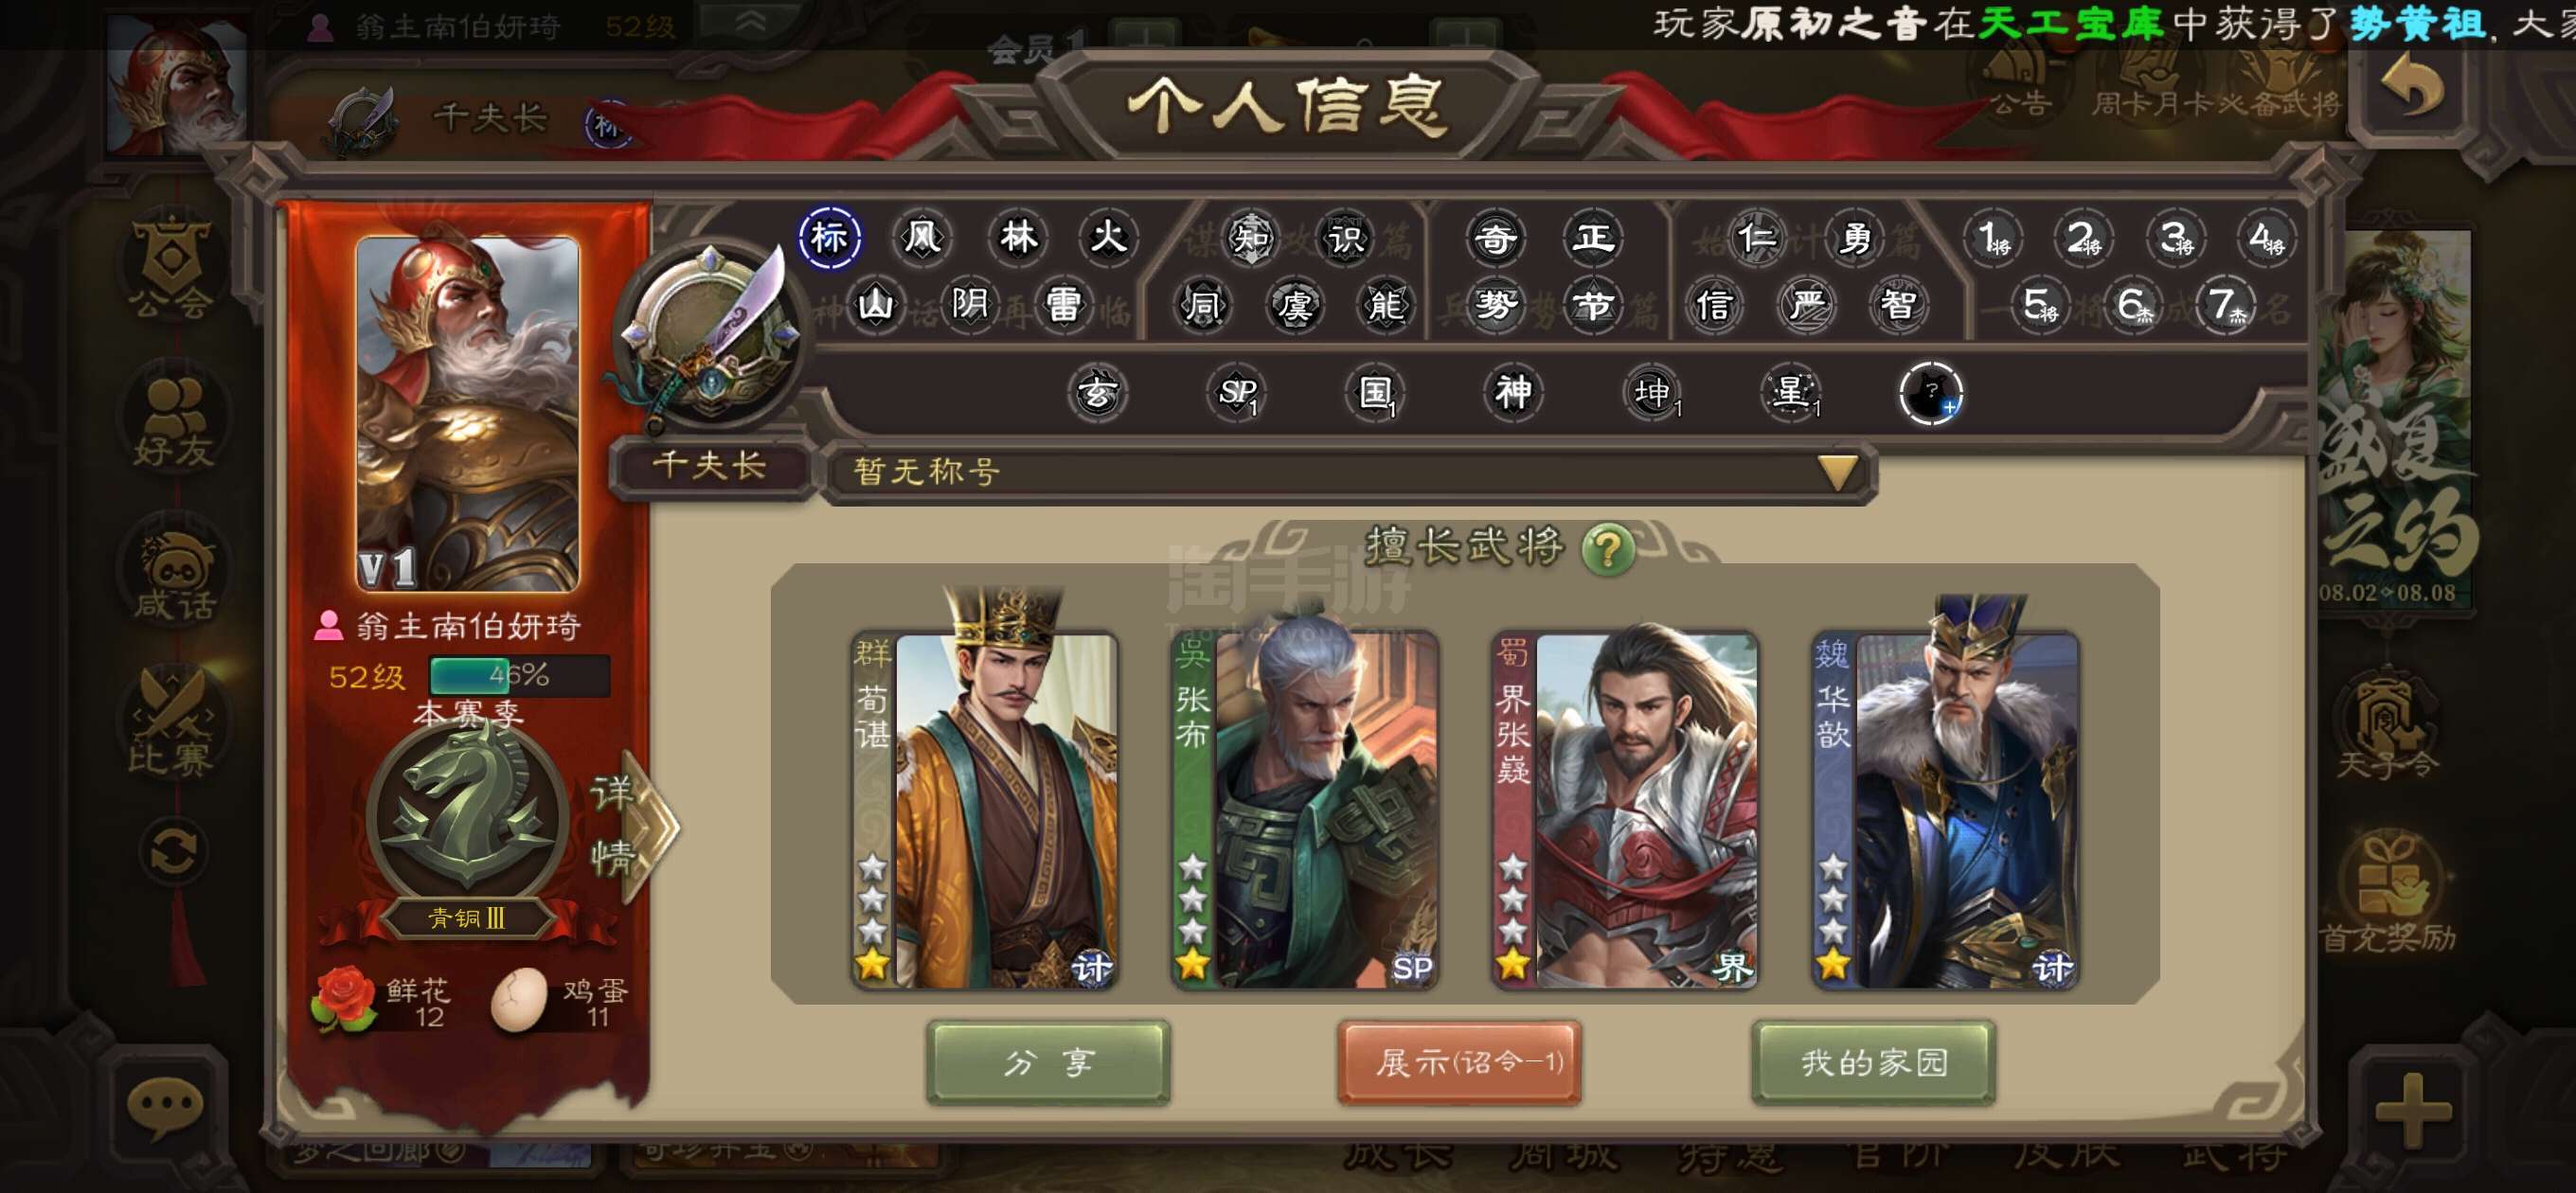Click the 52级 experience progress bar
The image size is (2576, 1193).
518,676
